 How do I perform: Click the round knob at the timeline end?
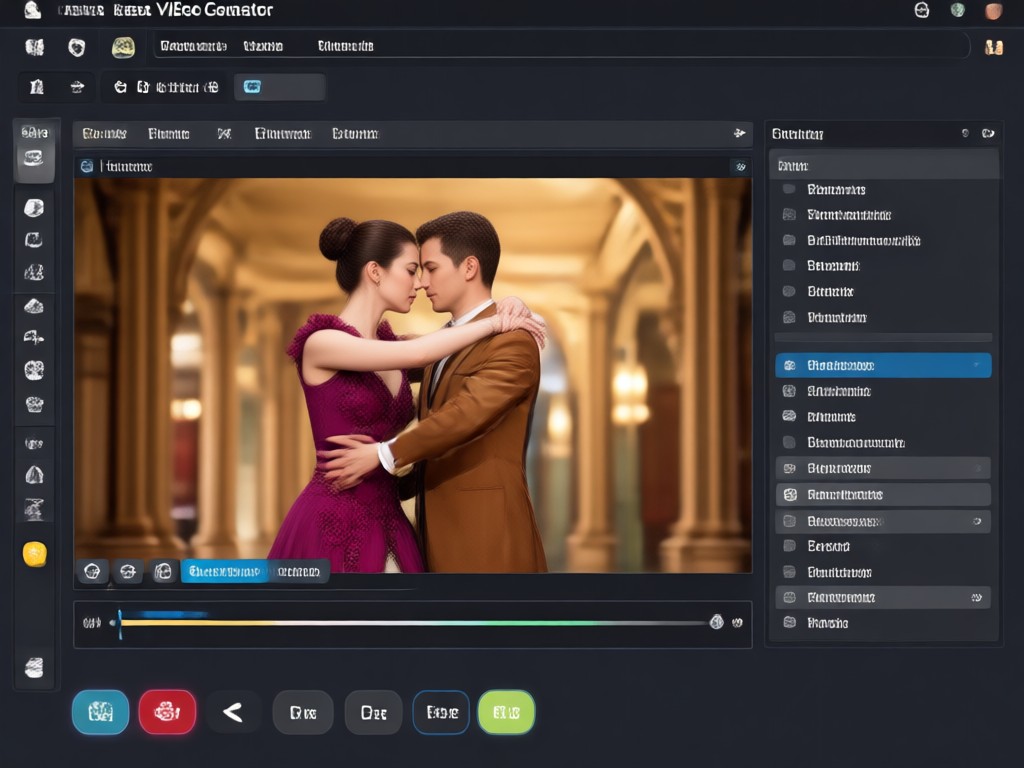[716, 622]
